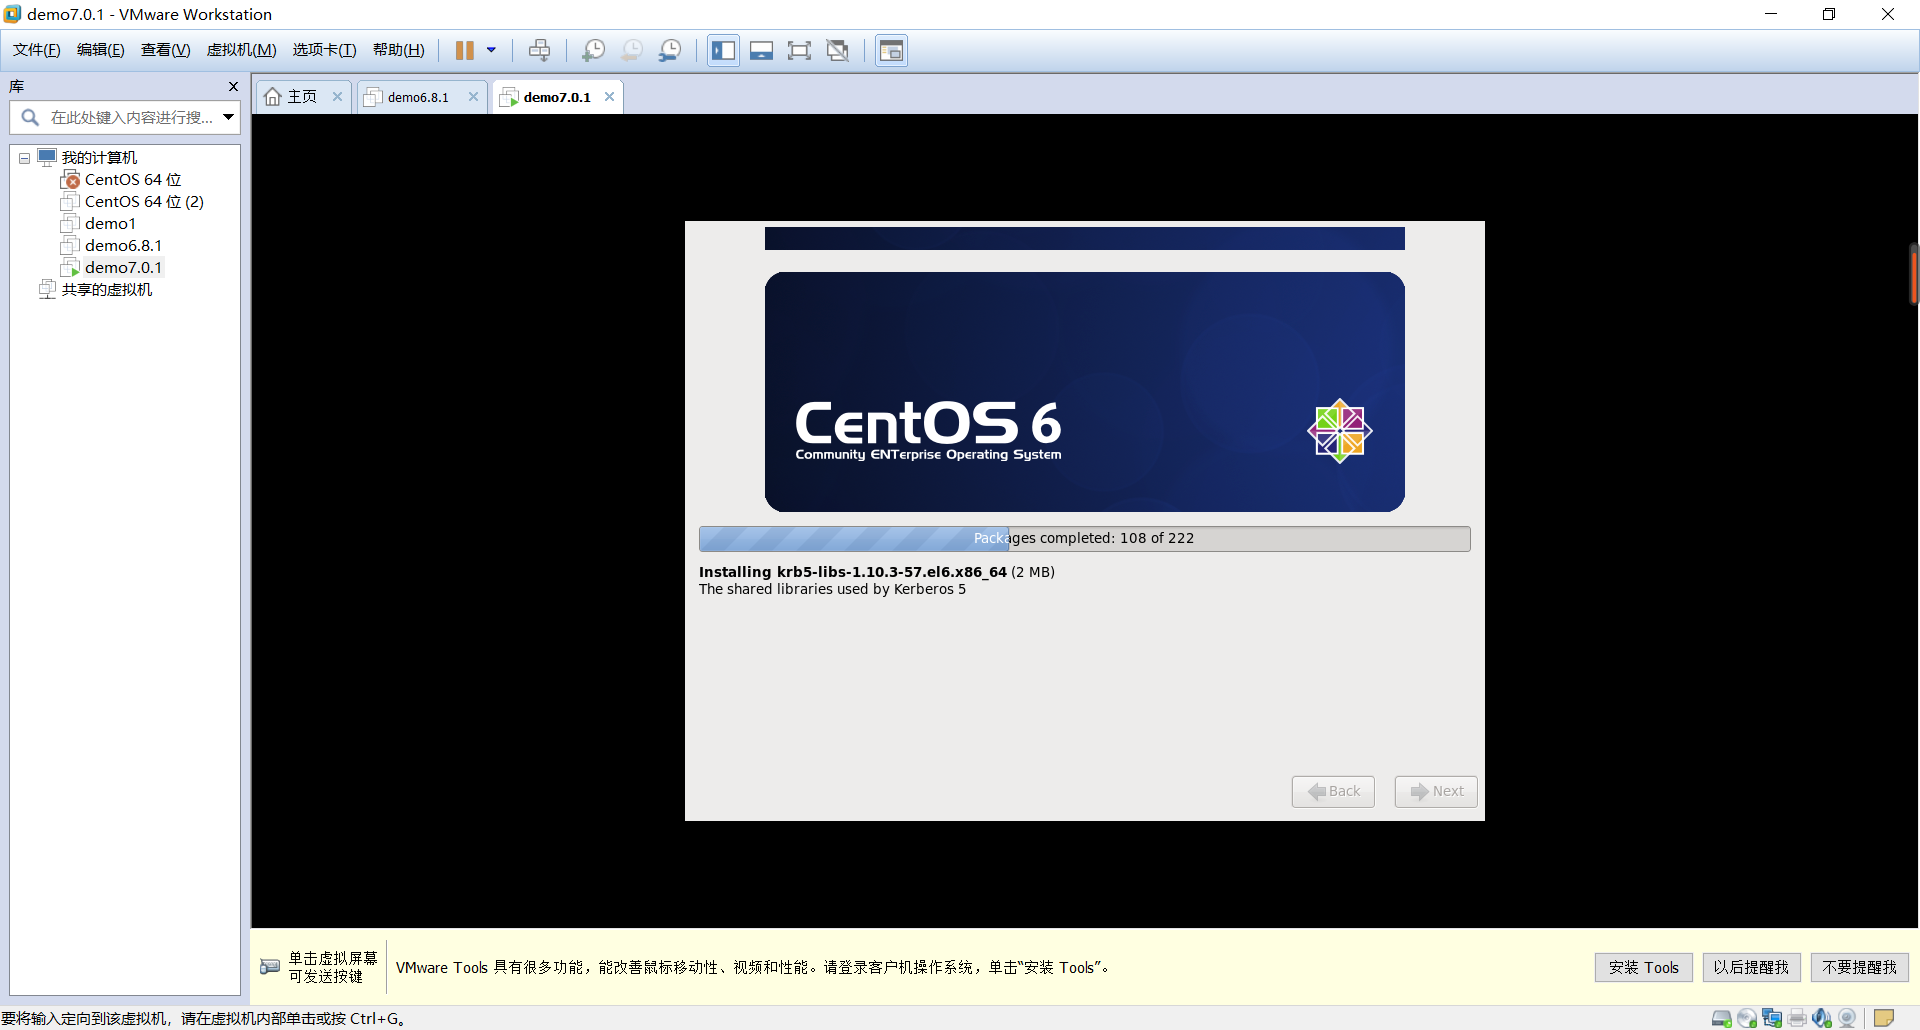Click the CD/DVD drive status icon
This screenshot has width=1920, height=1030.
(1747, 1018)
